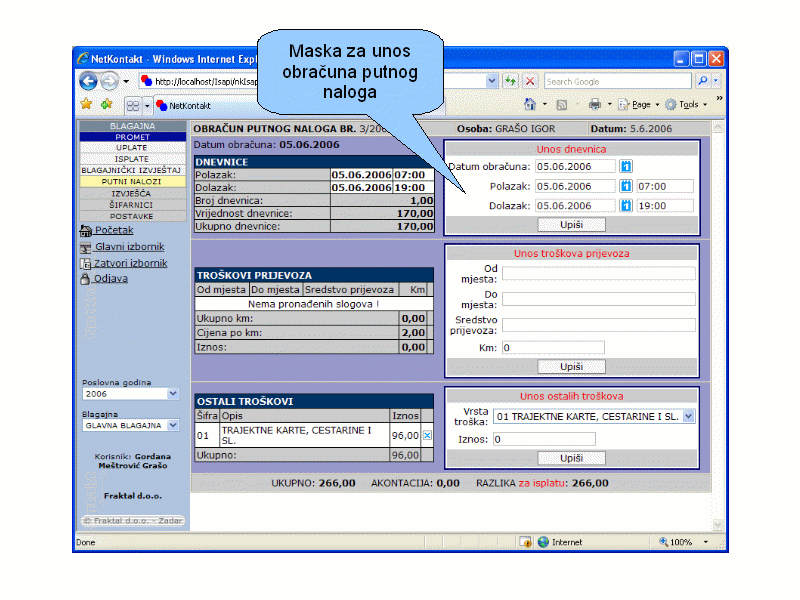This screenshot has height=600, width=800.
Task: Open the browser Home page icon
Action: [530, 104]
